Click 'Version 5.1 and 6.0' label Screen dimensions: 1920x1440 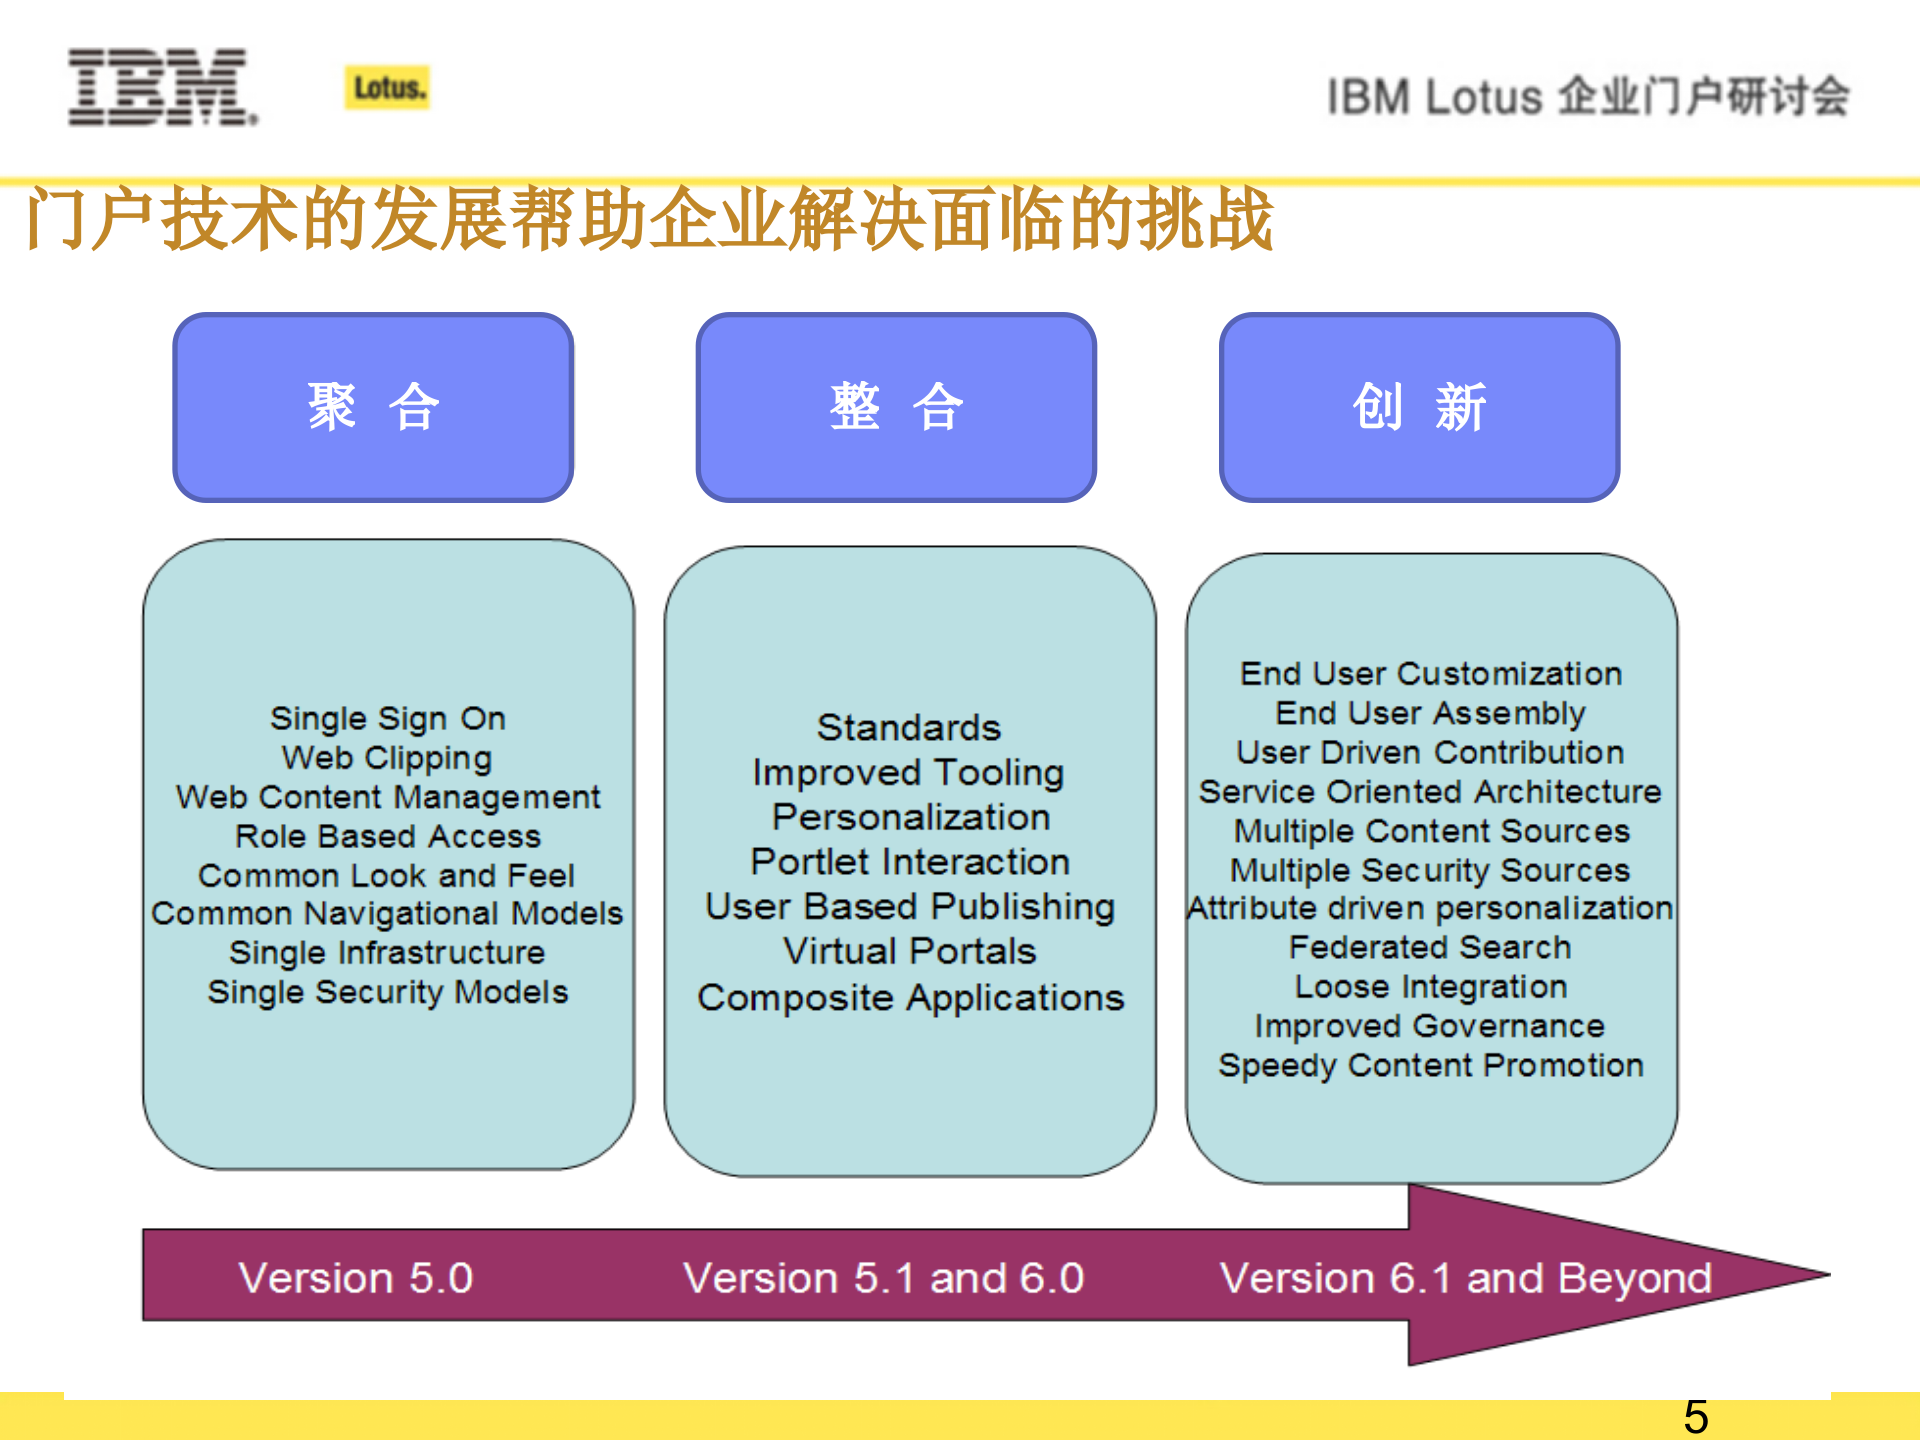pos(884,1278)
